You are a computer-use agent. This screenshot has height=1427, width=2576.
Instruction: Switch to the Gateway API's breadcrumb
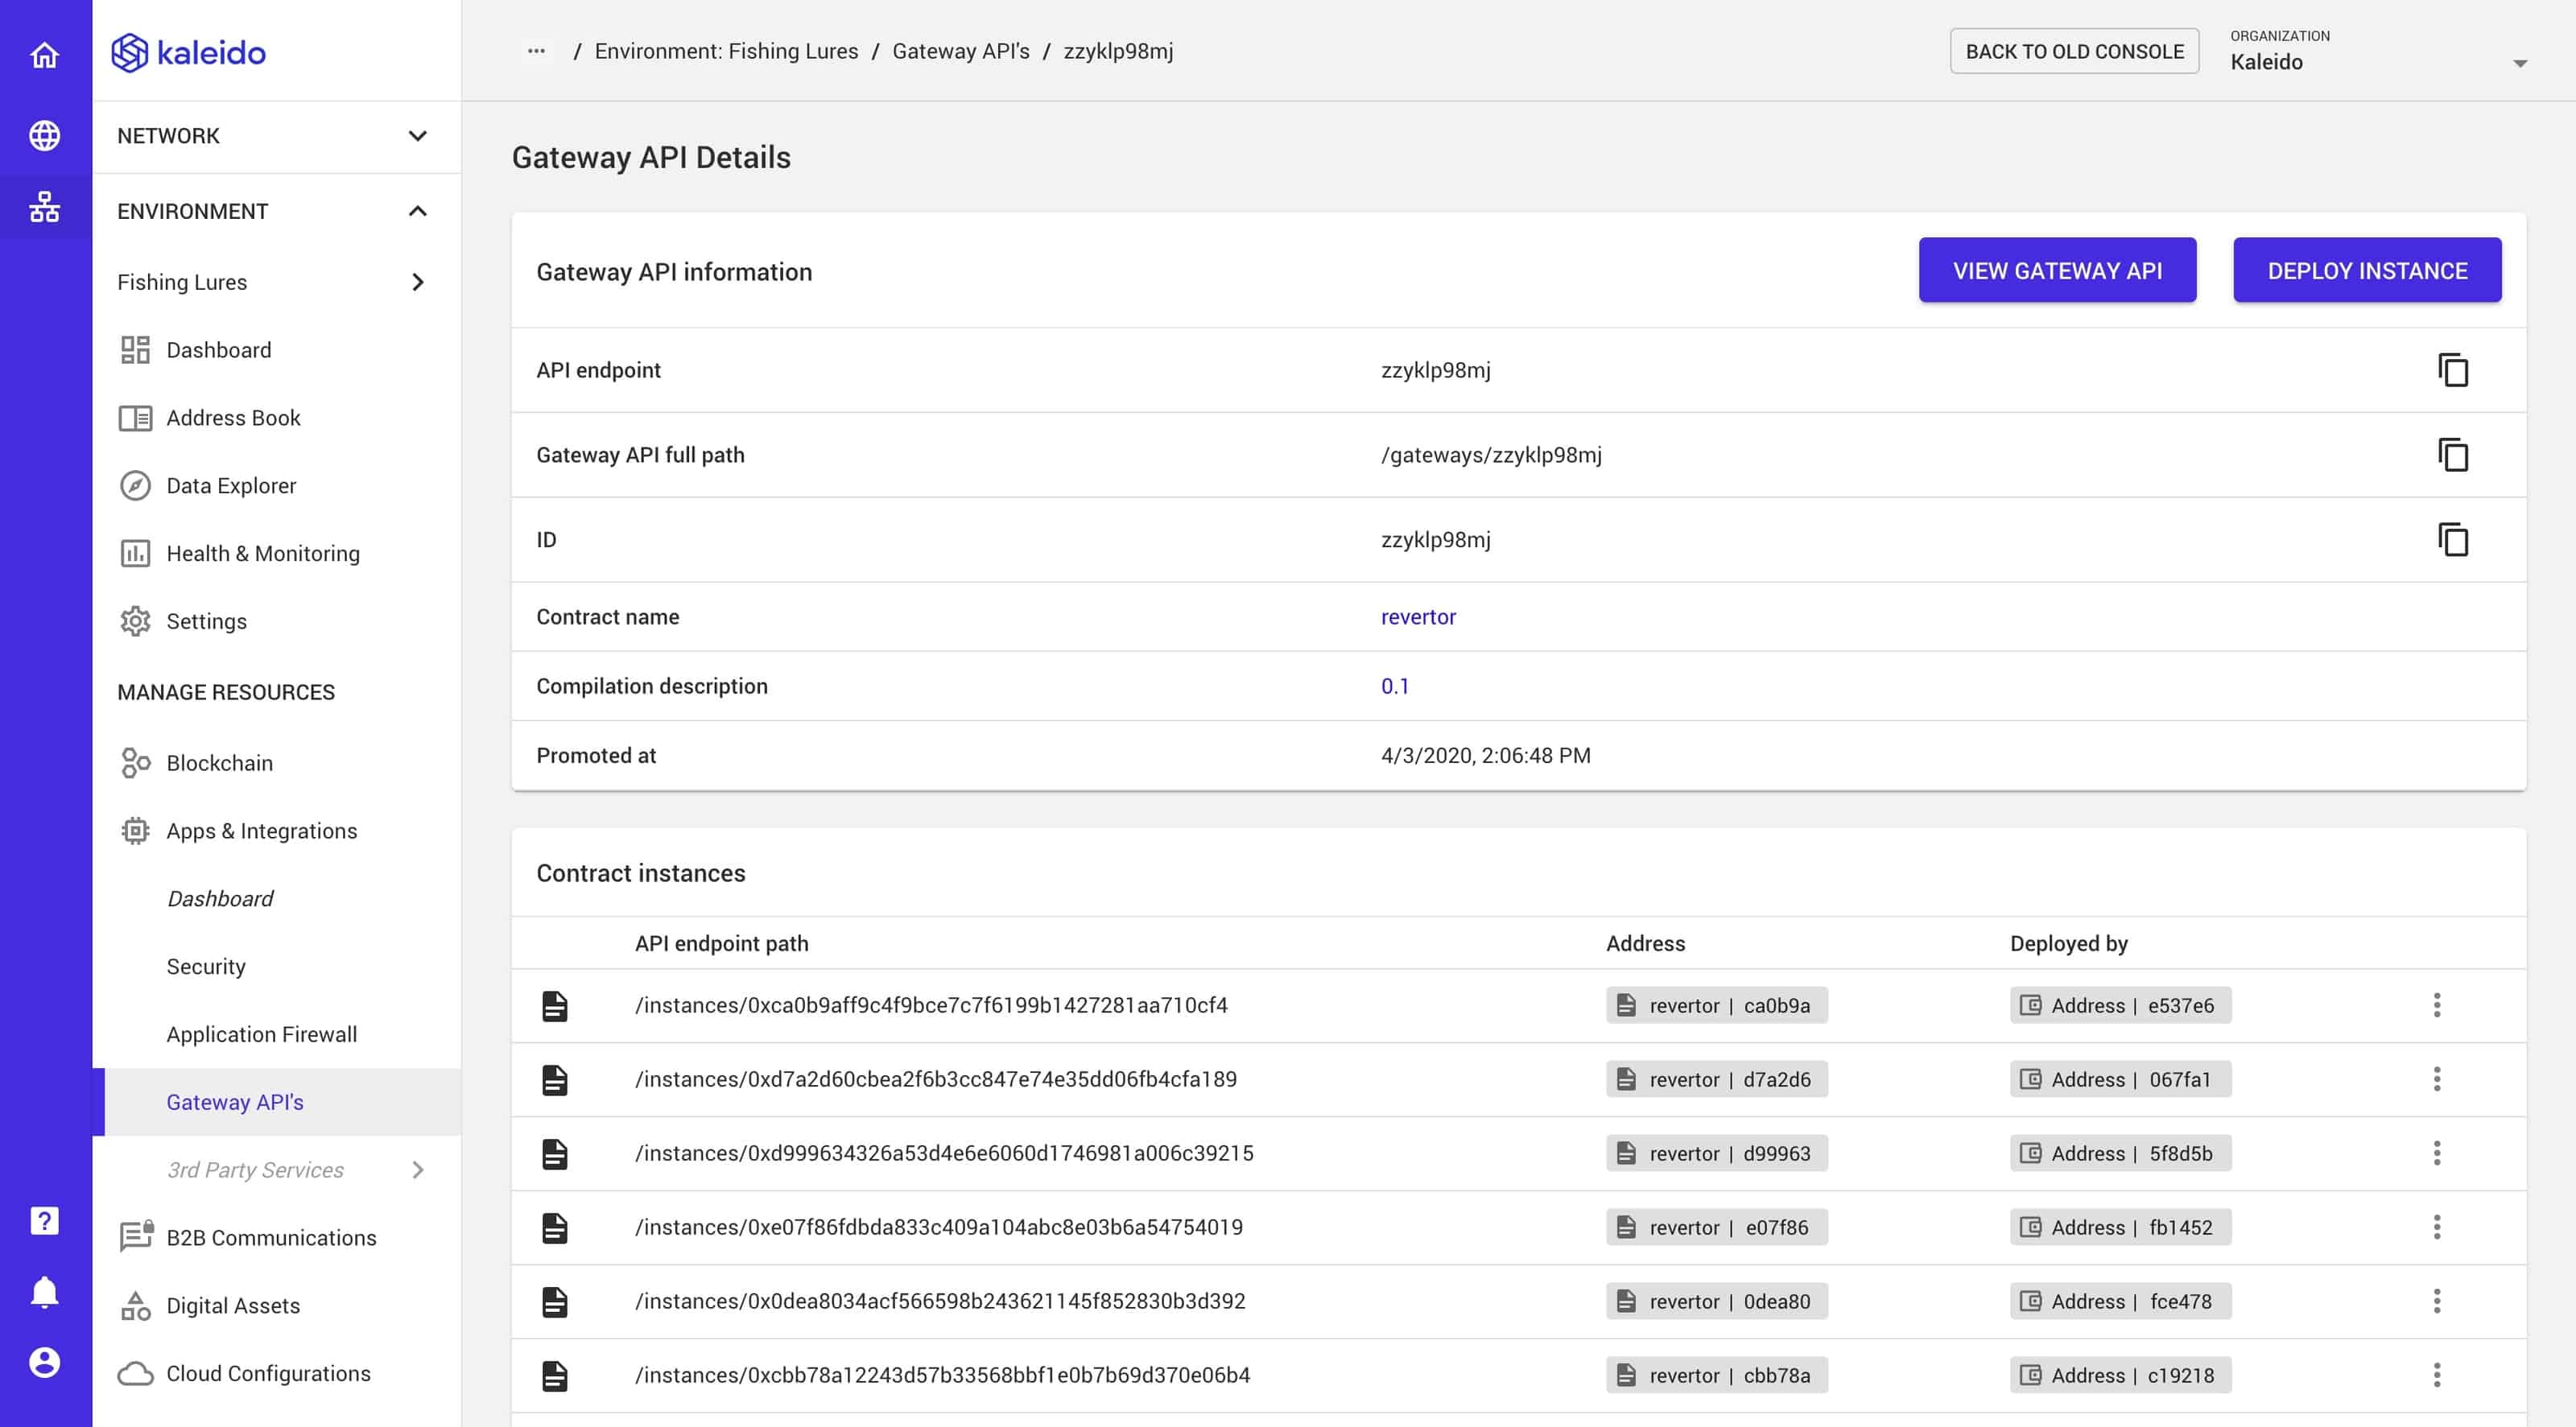coord(961,50)
